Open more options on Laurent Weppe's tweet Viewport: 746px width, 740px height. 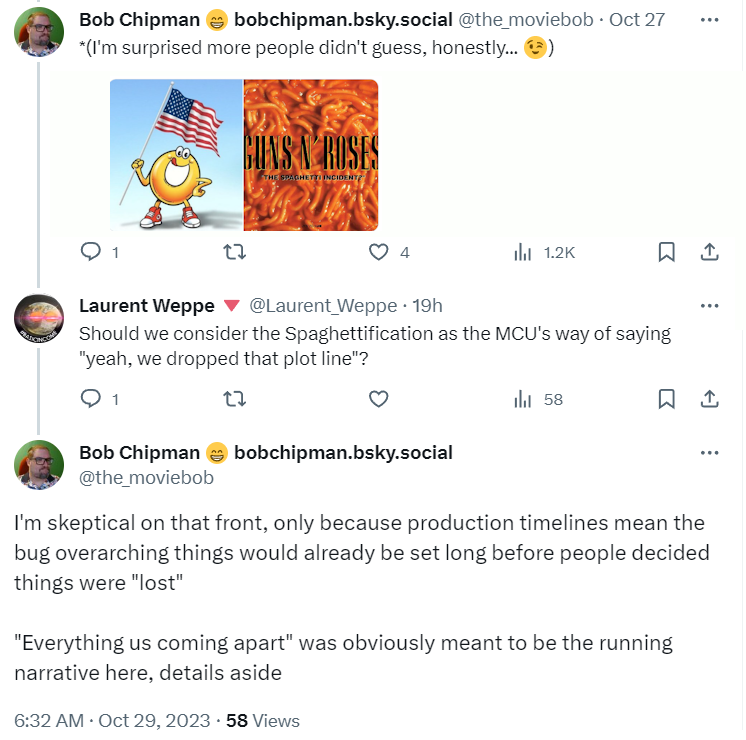click(x=709, y=306)
